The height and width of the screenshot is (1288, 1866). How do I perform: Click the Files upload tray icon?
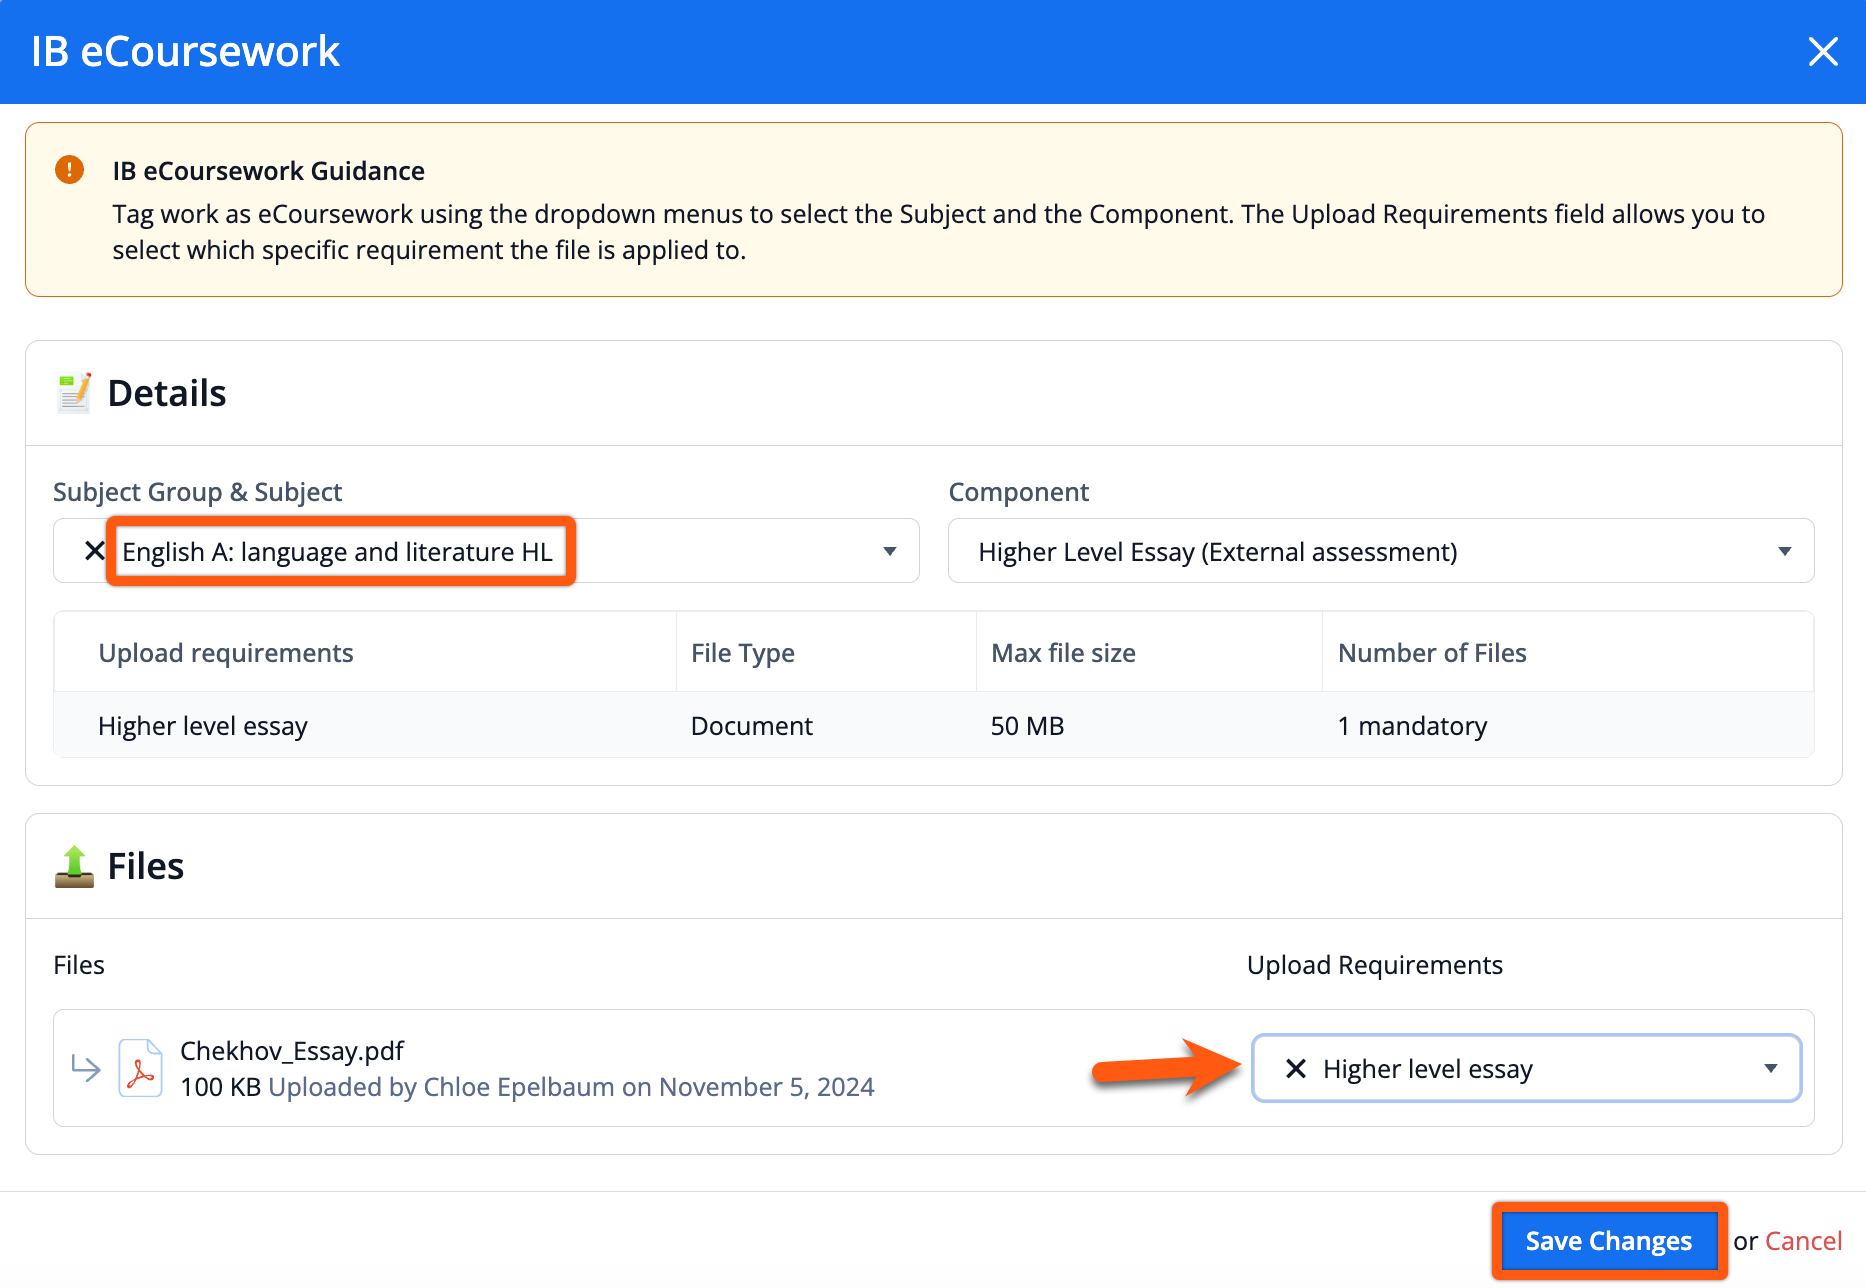tap(74, 866)
